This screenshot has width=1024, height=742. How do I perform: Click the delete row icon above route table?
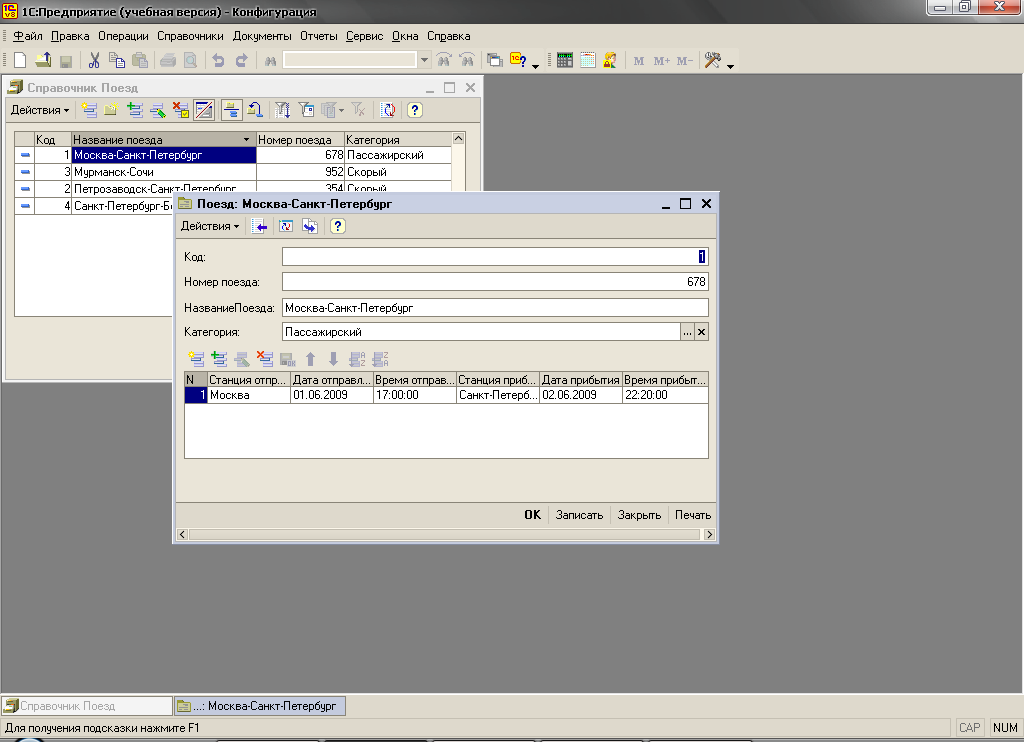264,359
